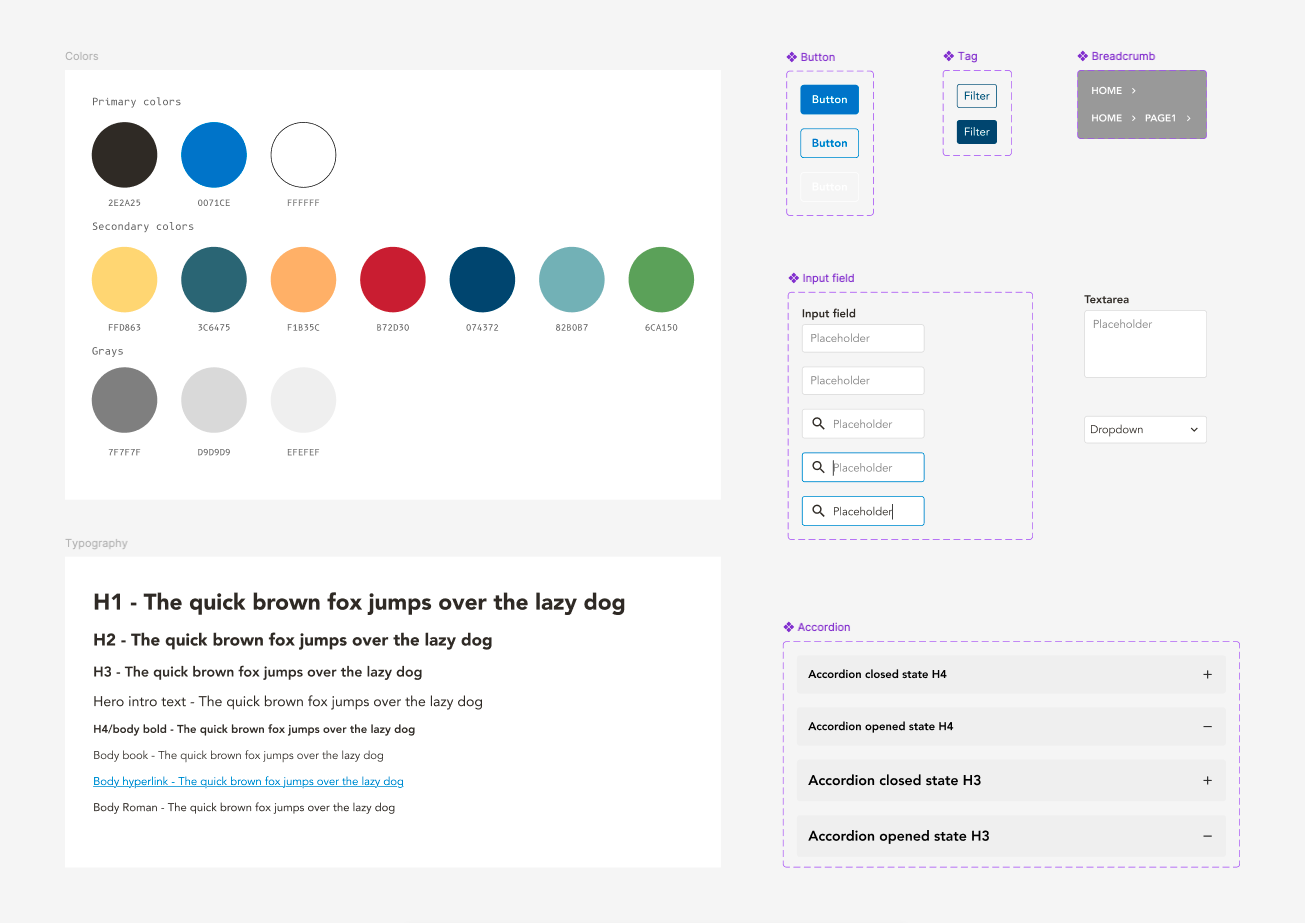This screenshot has height=923, width=1305.
Task: Select the 7F7F7F gray swatch
Action: click(x=124, y=400)
